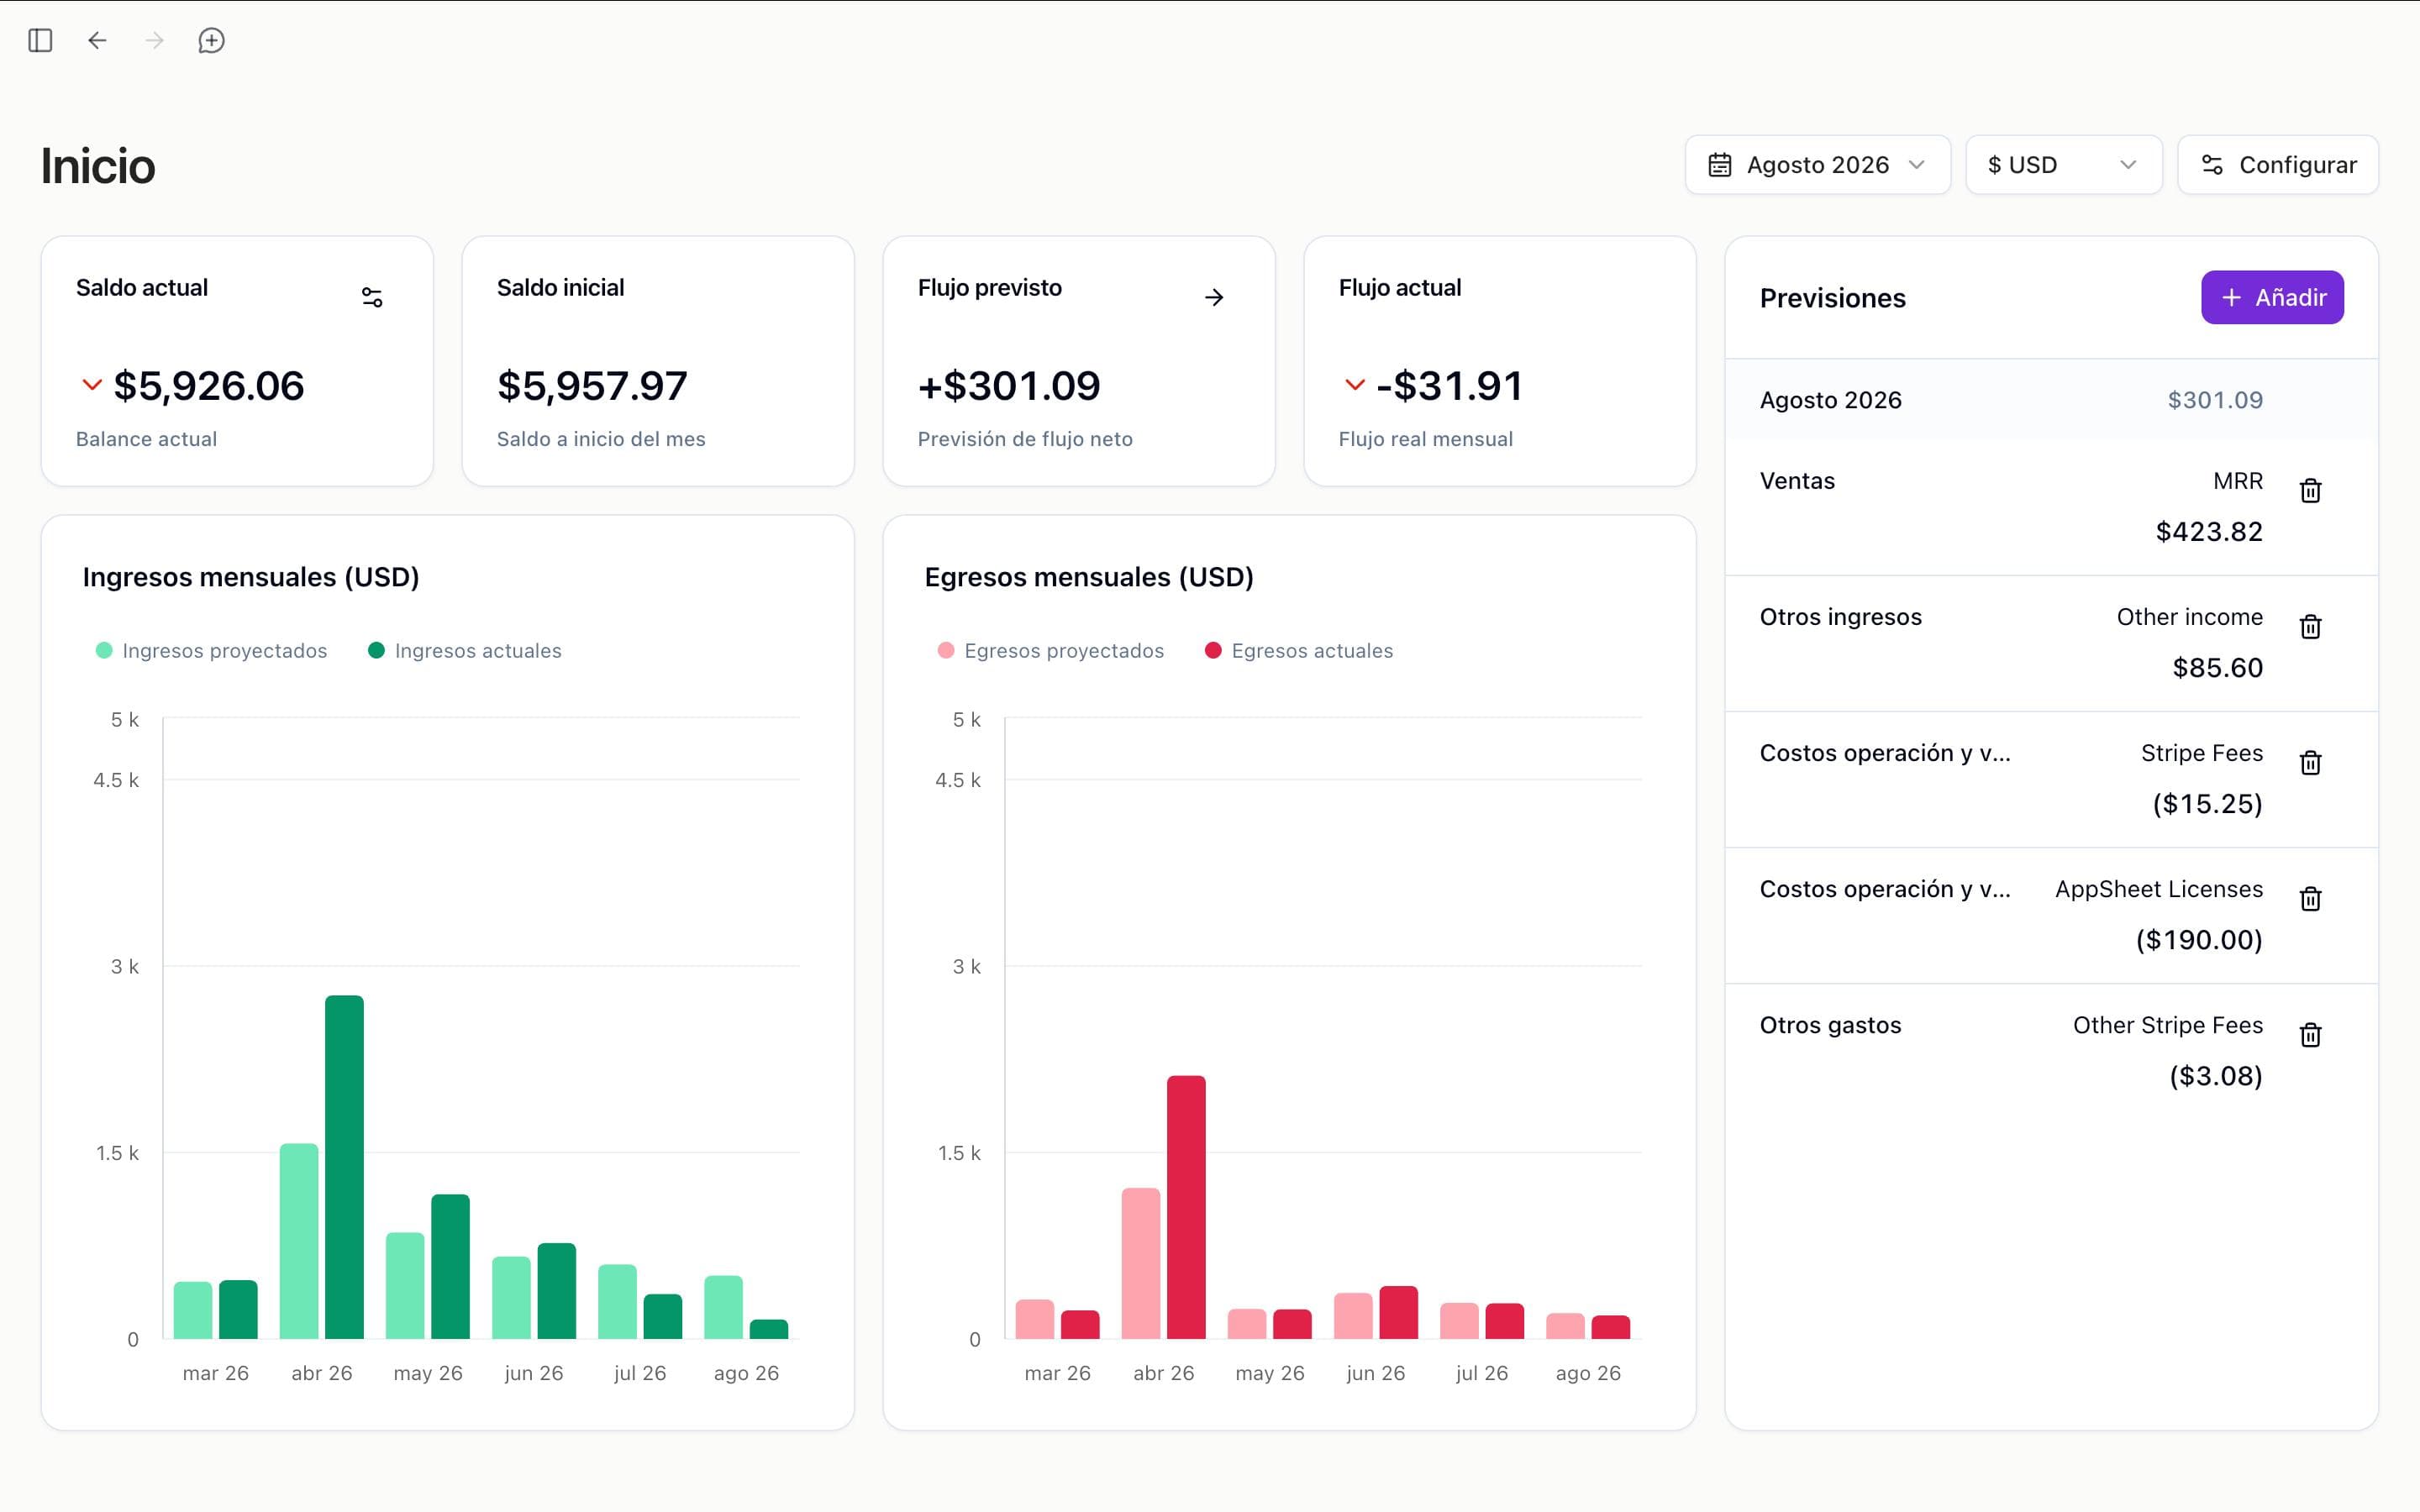Click the ($190.00) AppSheet amount
Screen dimensions: 2420x1512
pyautogui.click(x=2199, y=939)
